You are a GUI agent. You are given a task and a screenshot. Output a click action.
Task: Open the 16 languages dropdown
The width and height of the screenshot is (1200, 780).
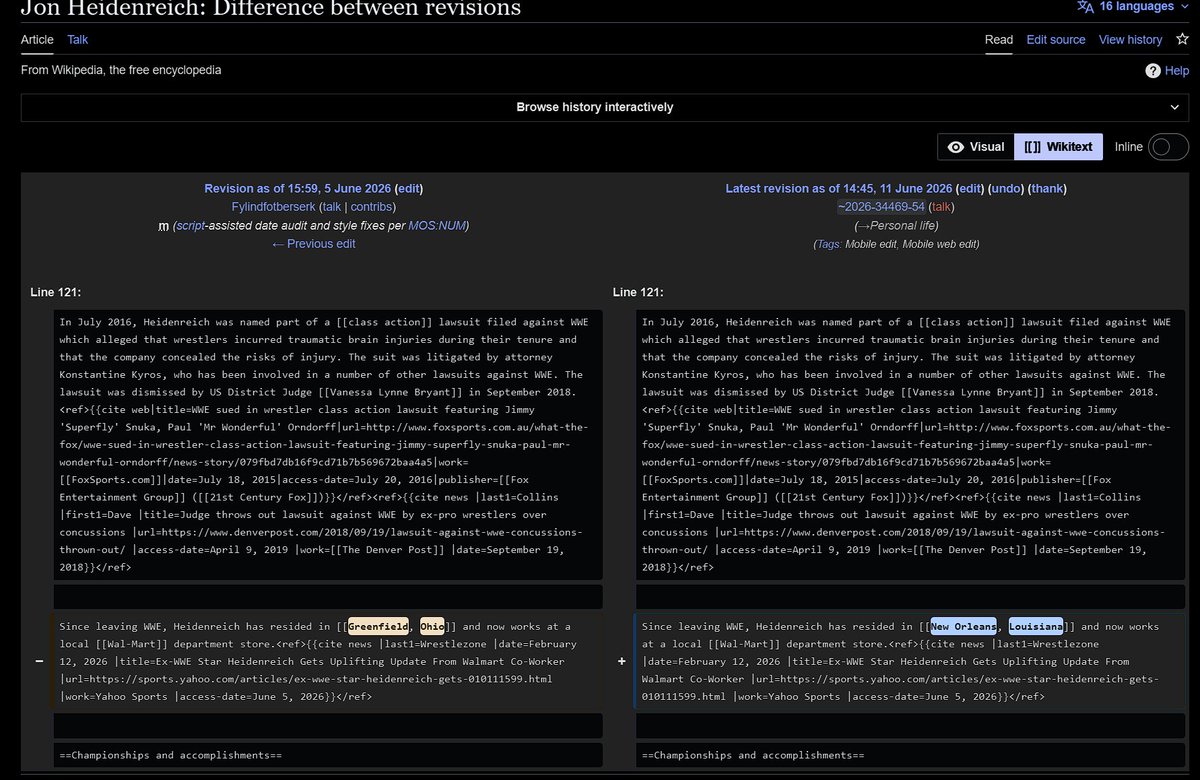point(1133,7)
